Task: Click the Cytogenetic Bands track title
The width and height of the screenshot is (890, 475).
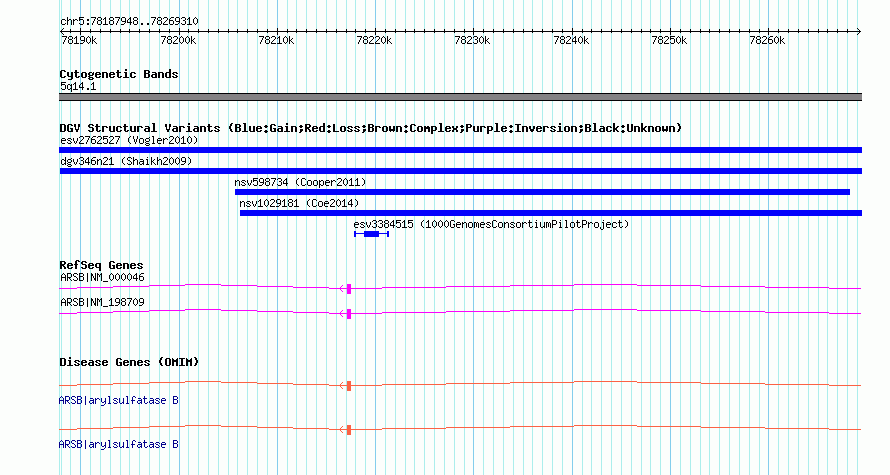Action: [x=119, y=74]
